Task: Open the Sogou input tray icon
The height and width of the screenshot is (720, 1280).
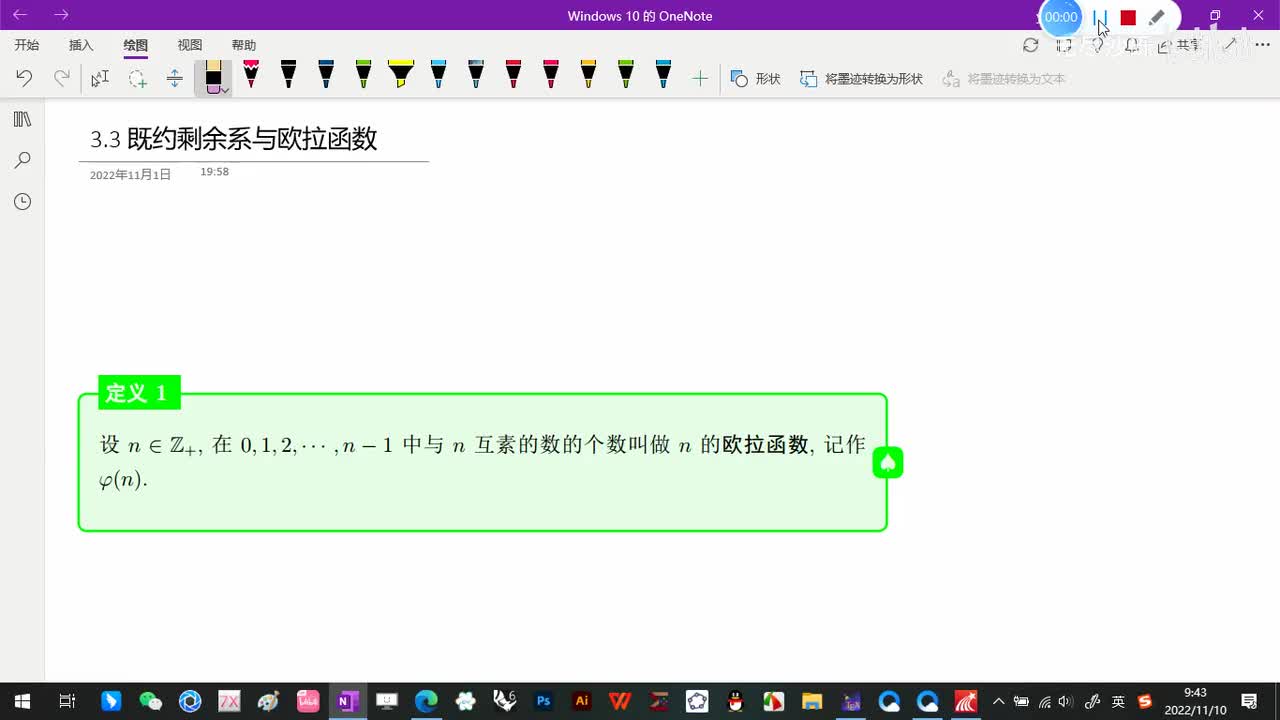Action: point(1145,701)
